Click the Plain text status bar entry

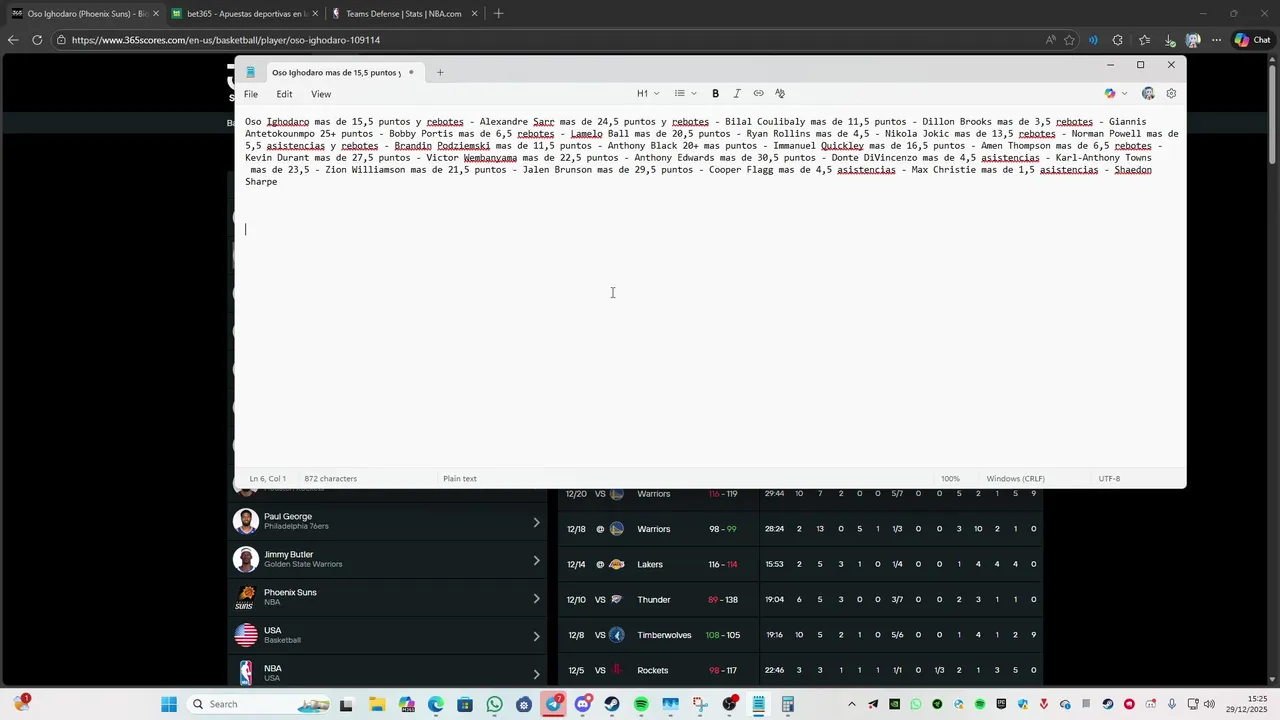tap(460, 478)
